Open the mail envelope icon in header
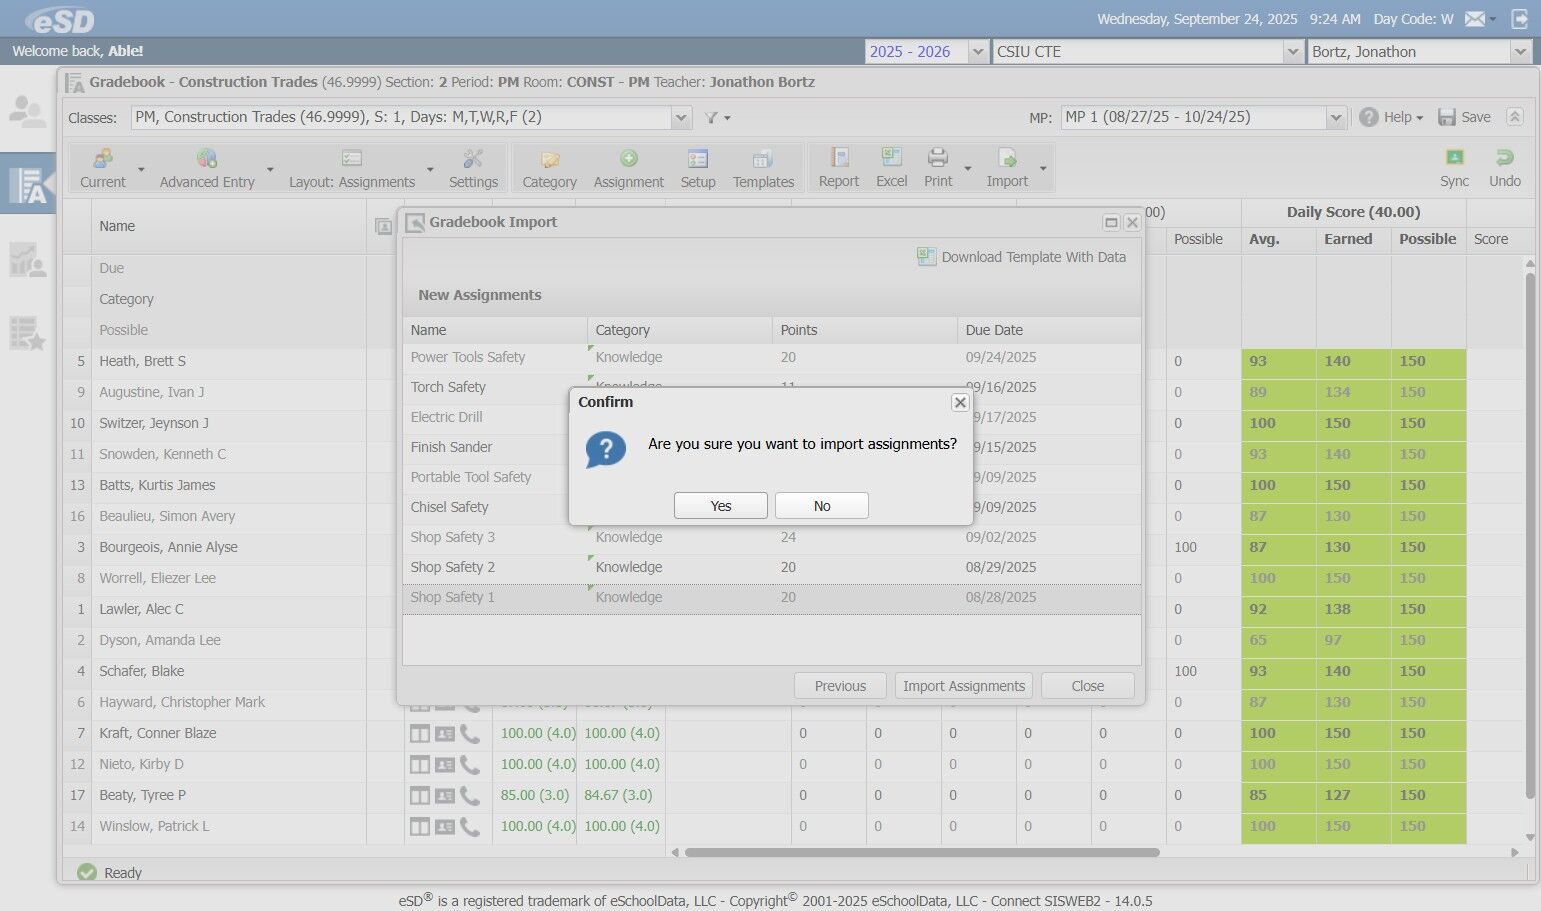Screen dimensions: 1541x911 (1474, 19)
